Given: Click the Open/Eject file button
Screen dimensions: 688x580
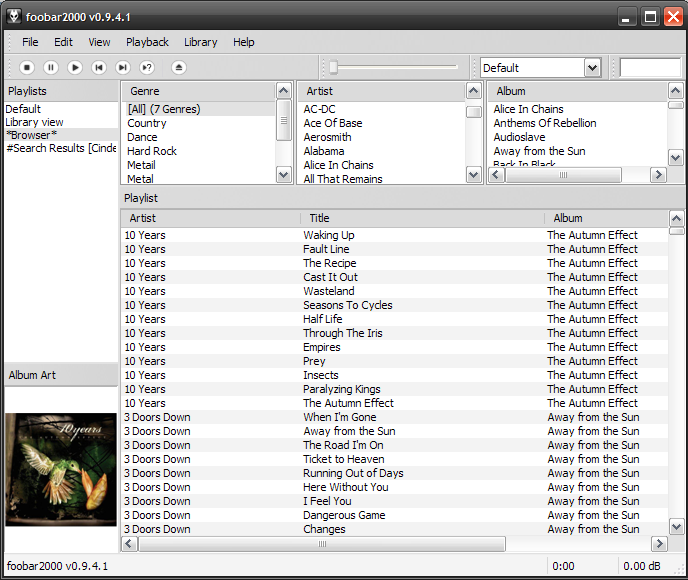Looking at the screenshot, I should click(x=179, y=68).
